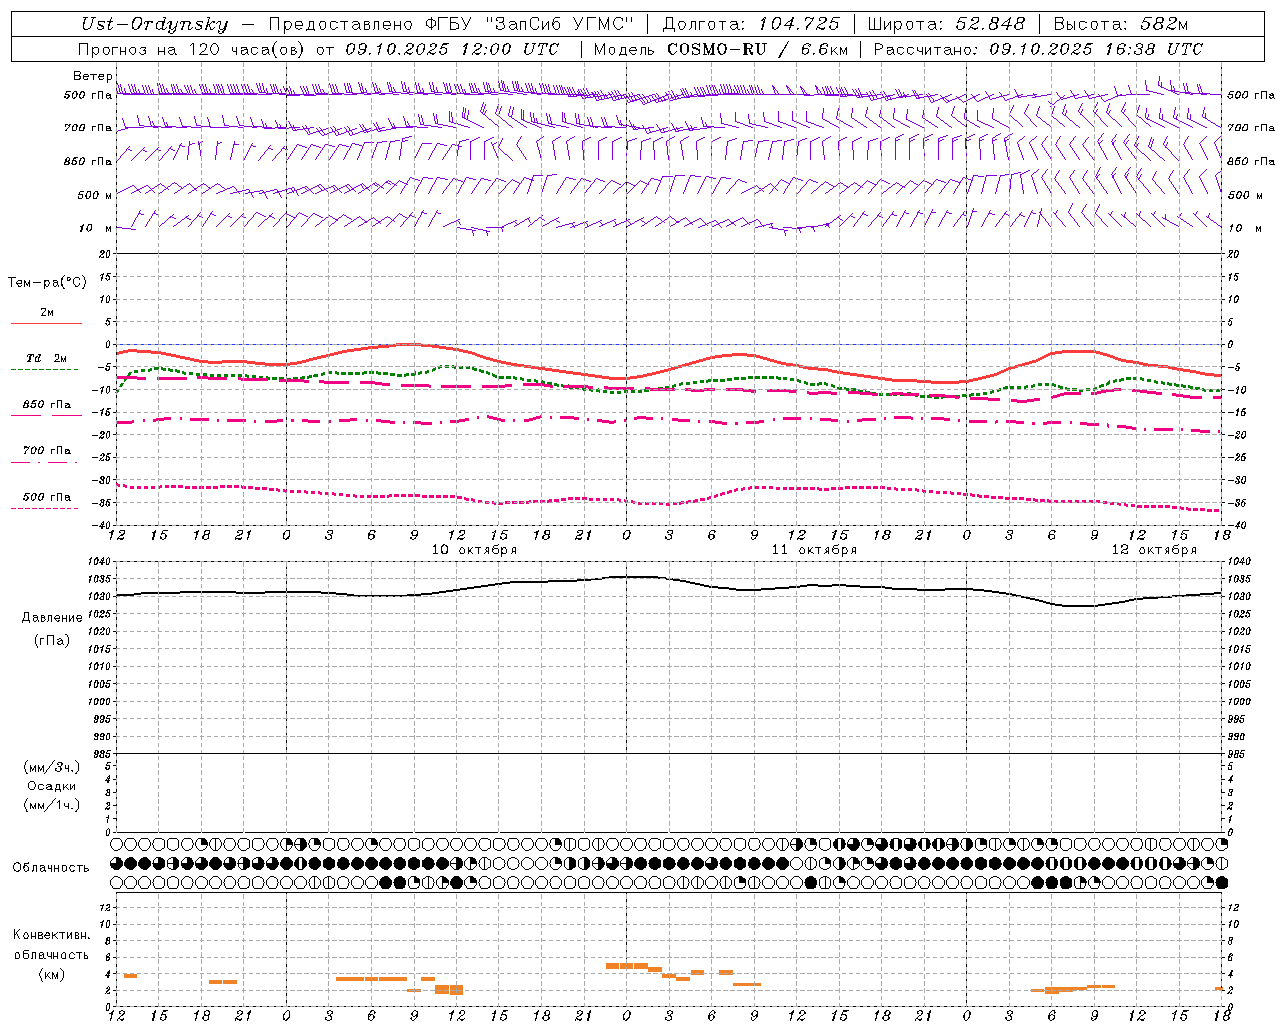Click the Ust-Ordynsky station title
Viewport: 1280px width, 1024px height.
click(x=155, y=24)
